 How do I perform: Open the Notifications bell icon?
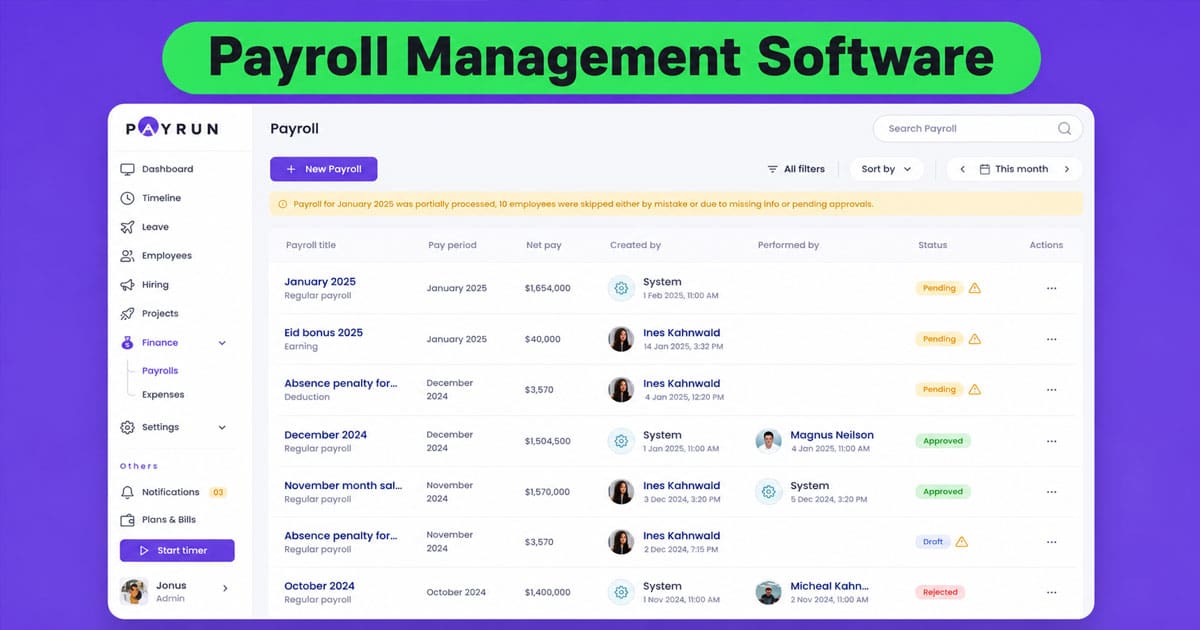(x=127, y=492)
